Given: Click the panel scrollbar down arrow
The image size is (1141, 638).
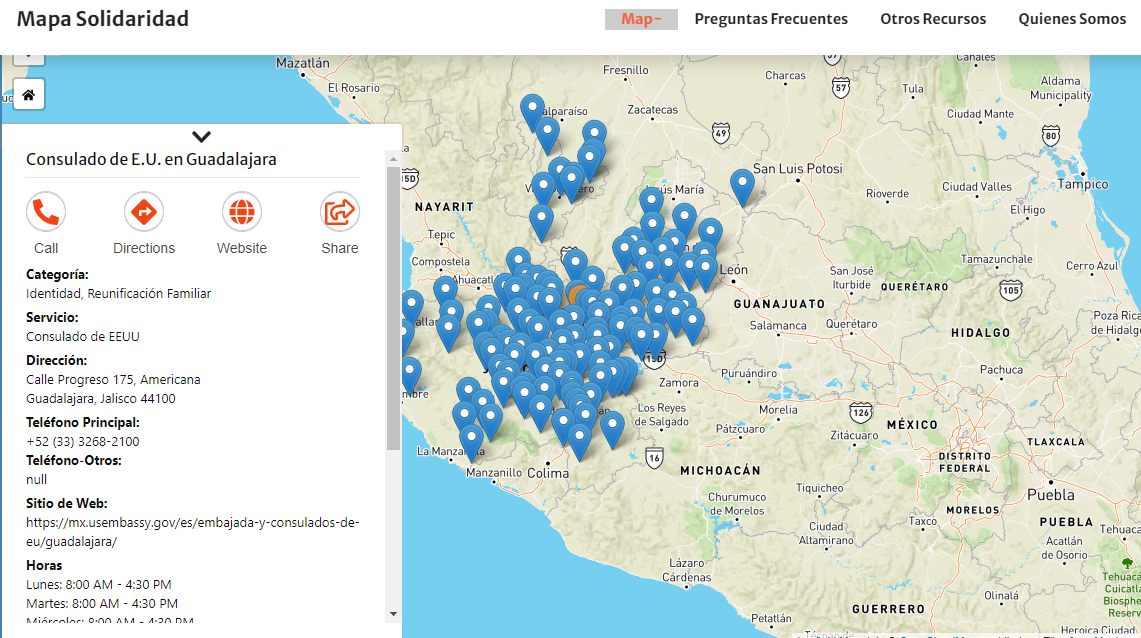Looking at the screenshot, I should [x=393, y=613].
